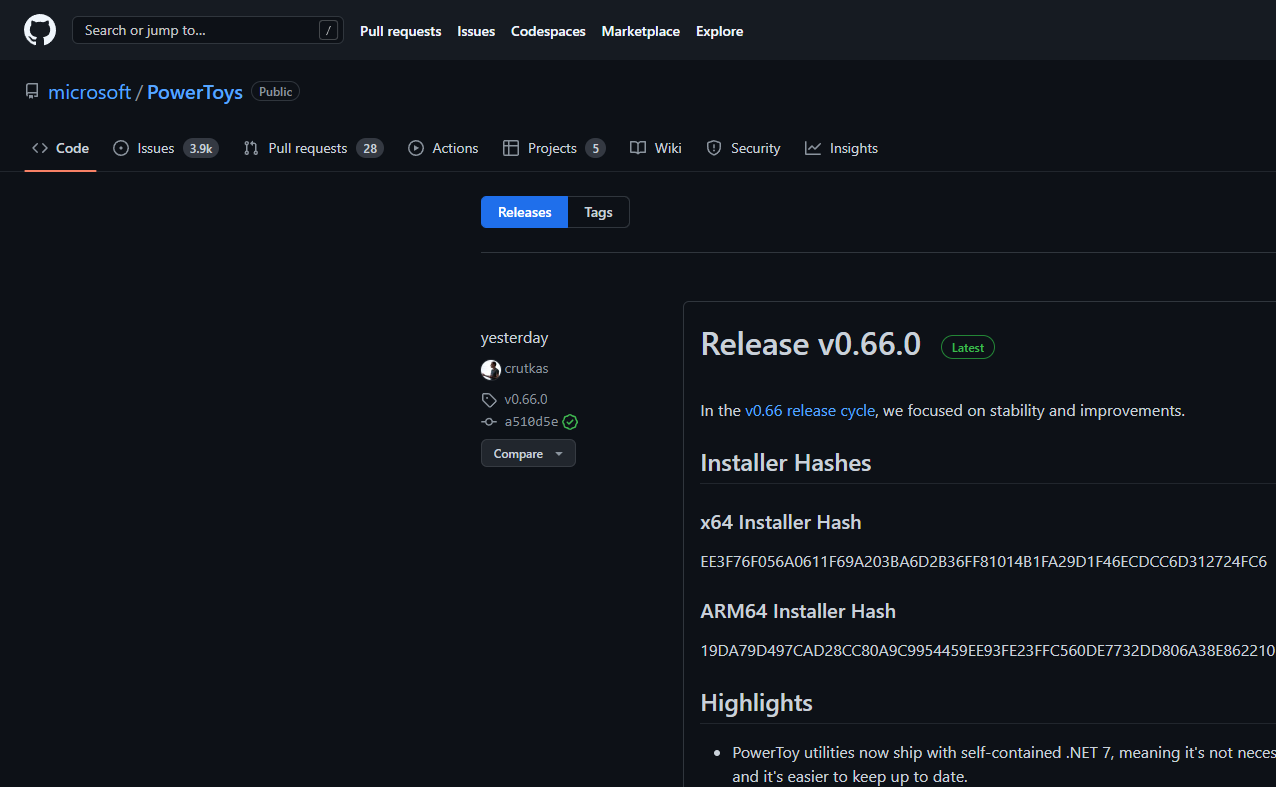The height and width of the screenshot is (787, 1276).
Task: Focus the Search or jump to field
Action: click(x=208, y=30)
